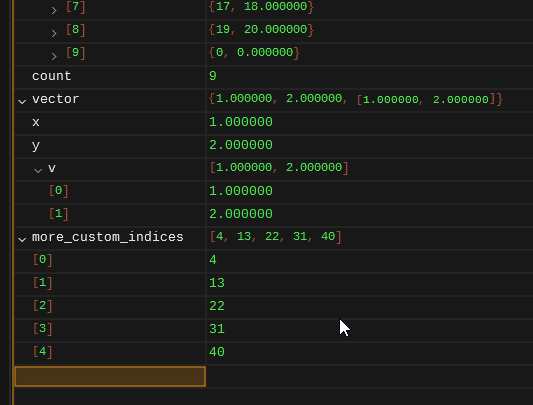Click value {0, 0.000000}
The image size is (533, 405).
point(254,53)
